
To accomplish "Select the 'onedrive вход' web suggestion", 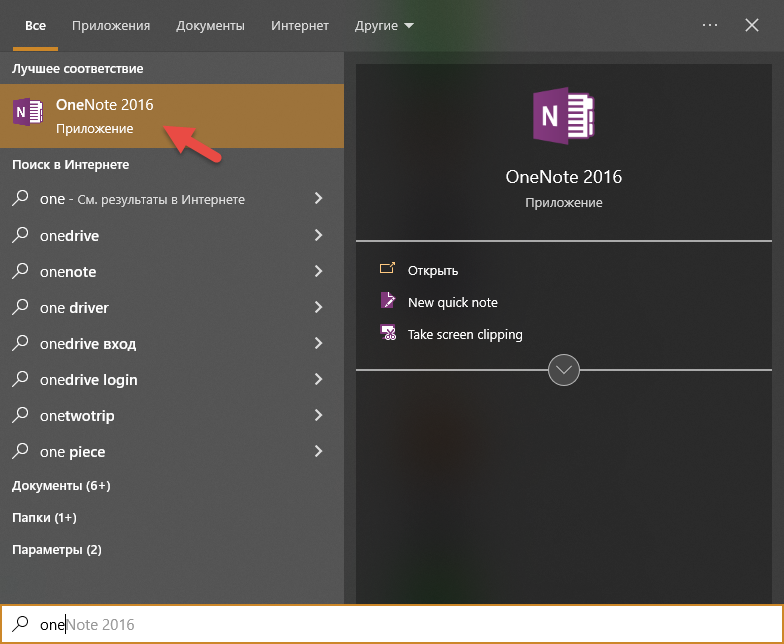I will coord(172,343).
